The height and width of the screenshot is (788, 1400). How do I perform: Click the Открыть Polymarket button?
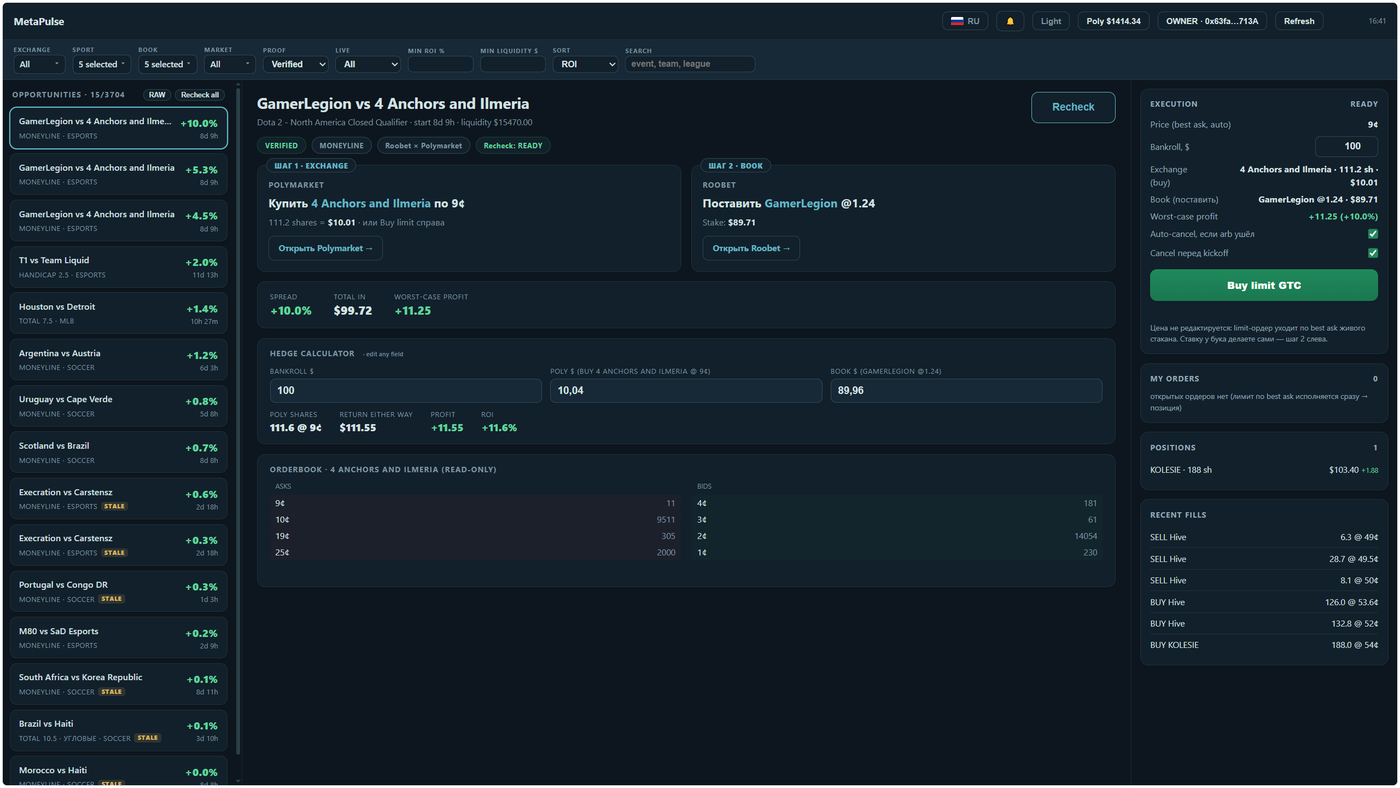point(325,248)
